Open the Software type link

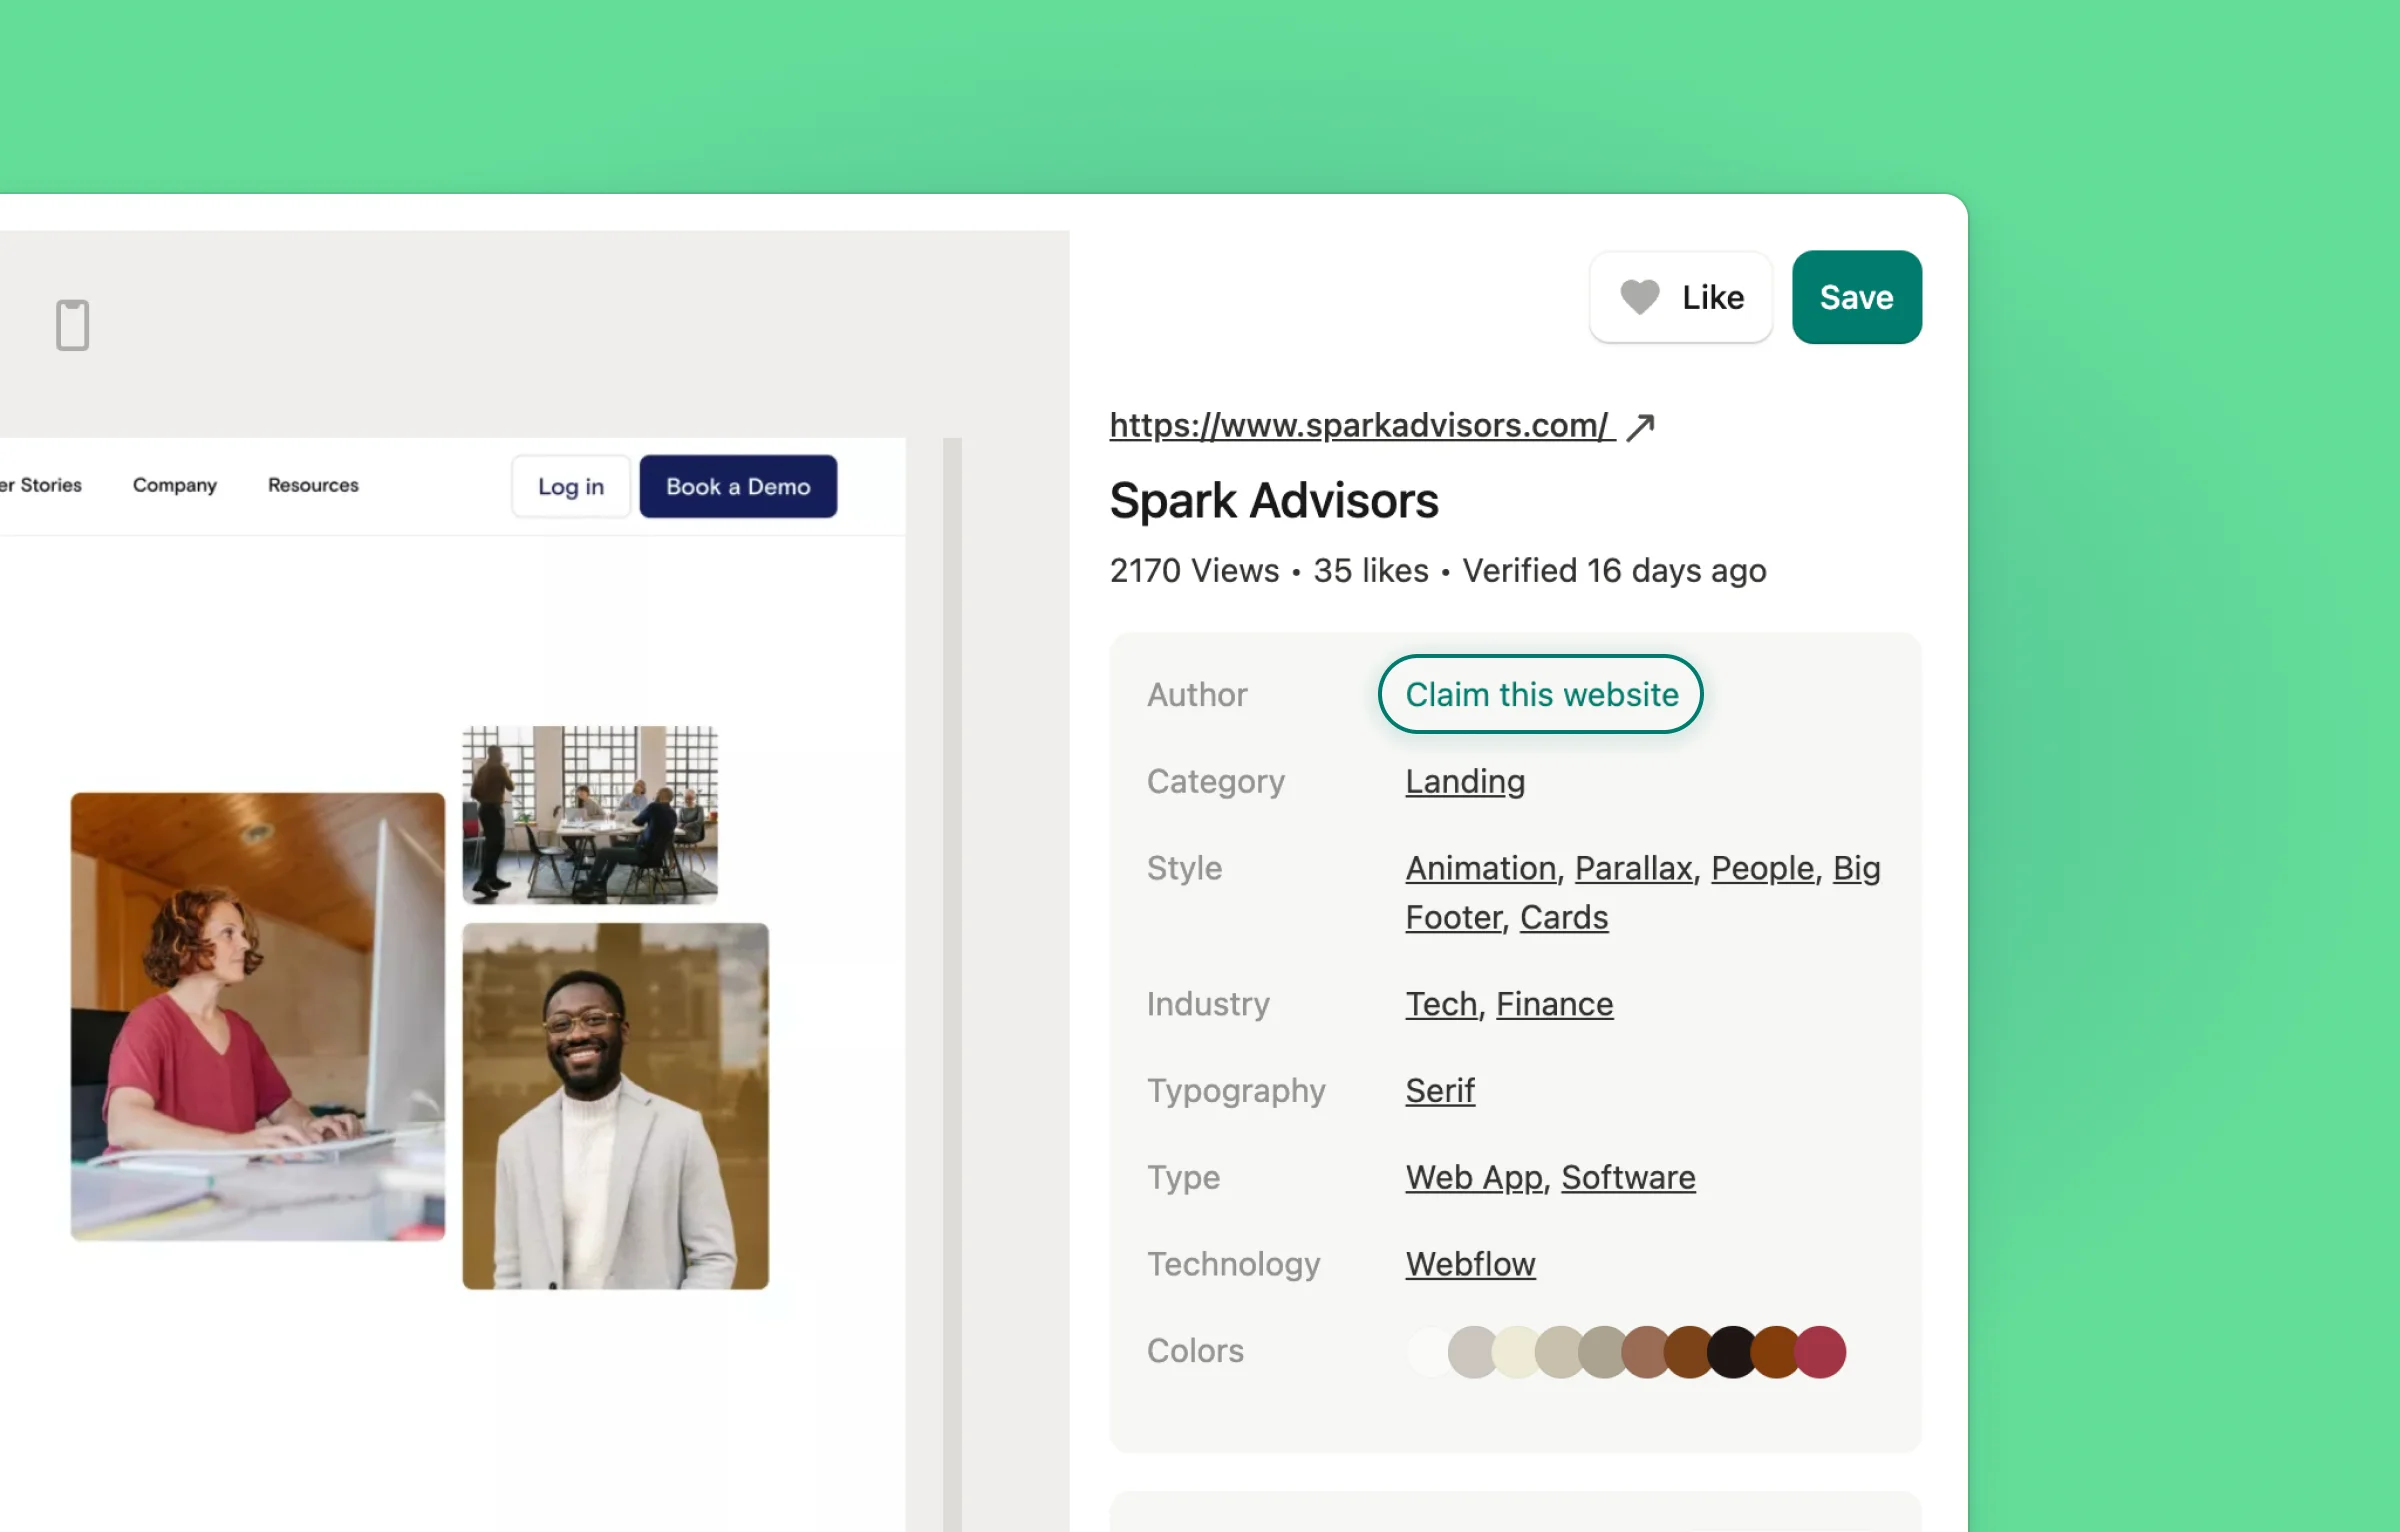pos(1628,1177)
